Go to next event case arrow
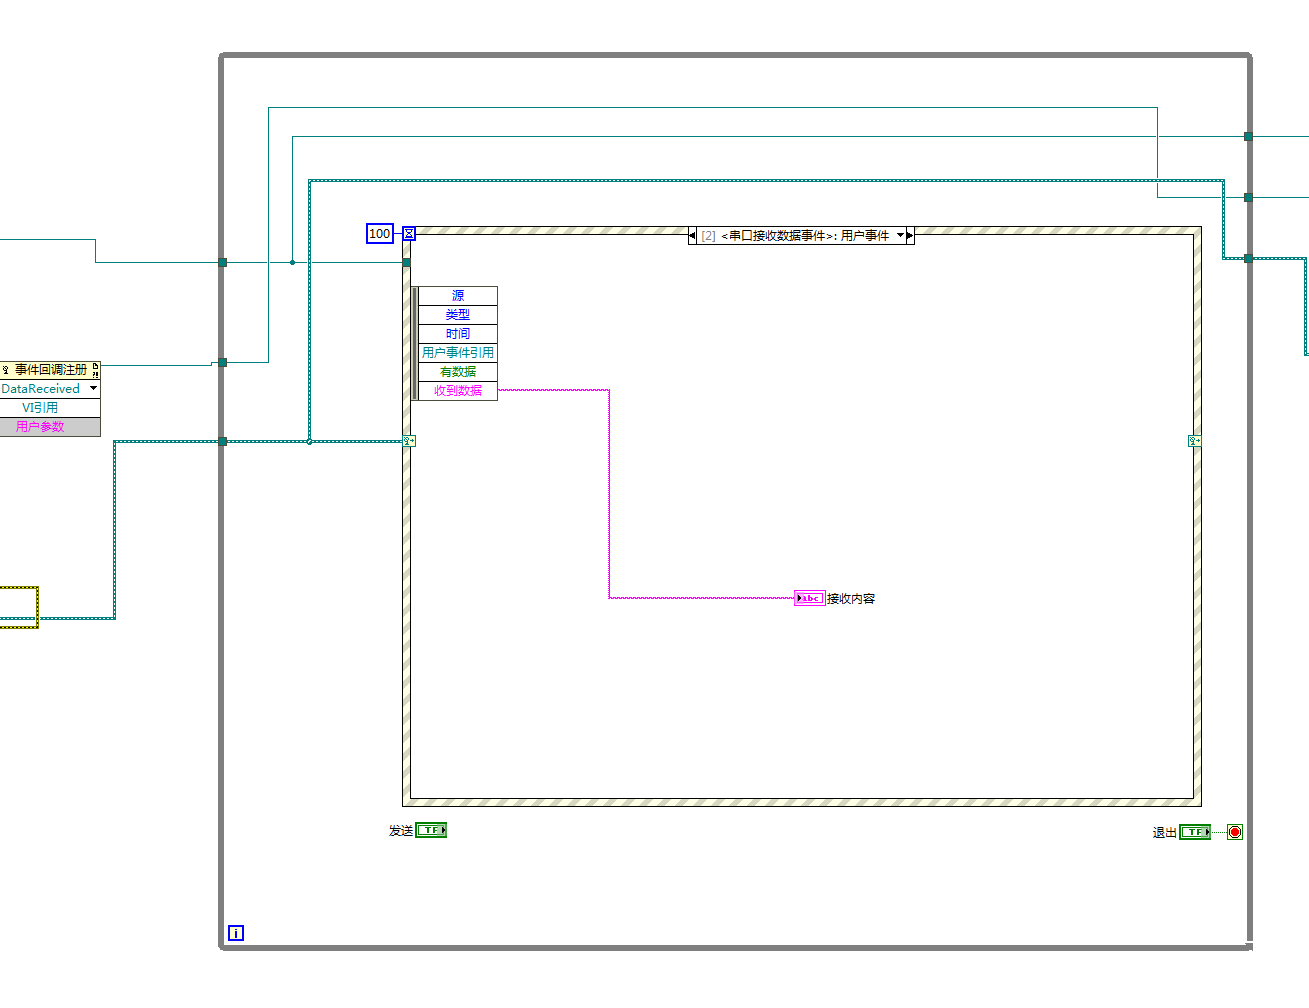1309x1008 pixels. pos(910,236)
